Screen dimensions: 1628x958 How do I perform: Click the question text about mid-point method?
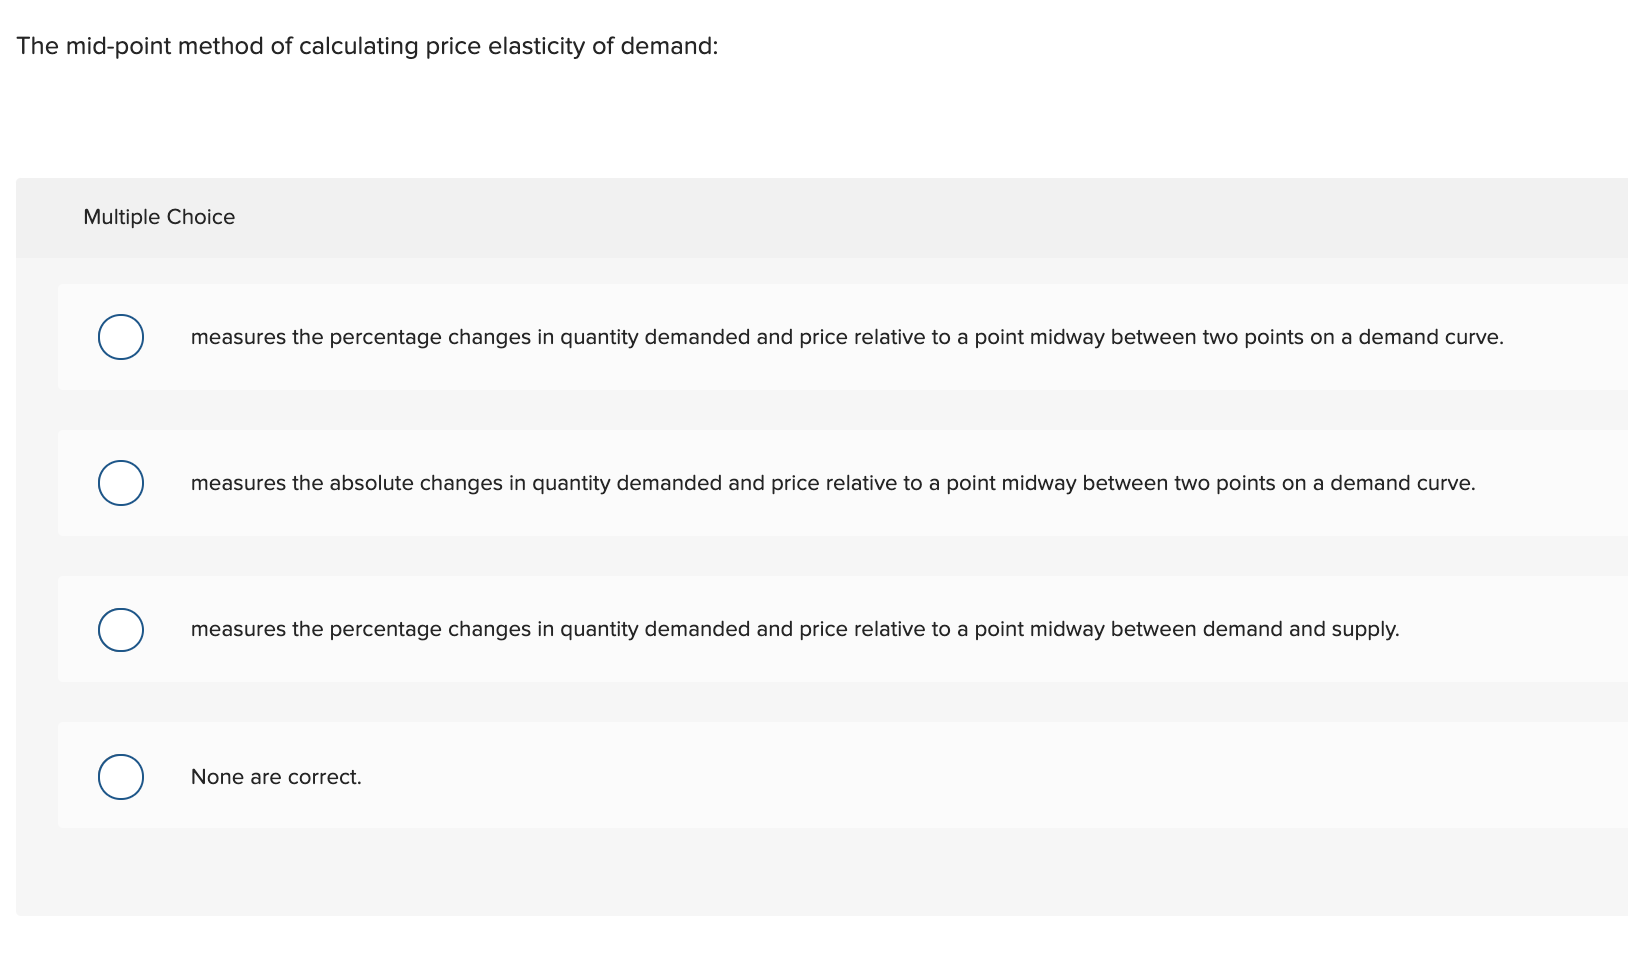[x=367, y=45]
